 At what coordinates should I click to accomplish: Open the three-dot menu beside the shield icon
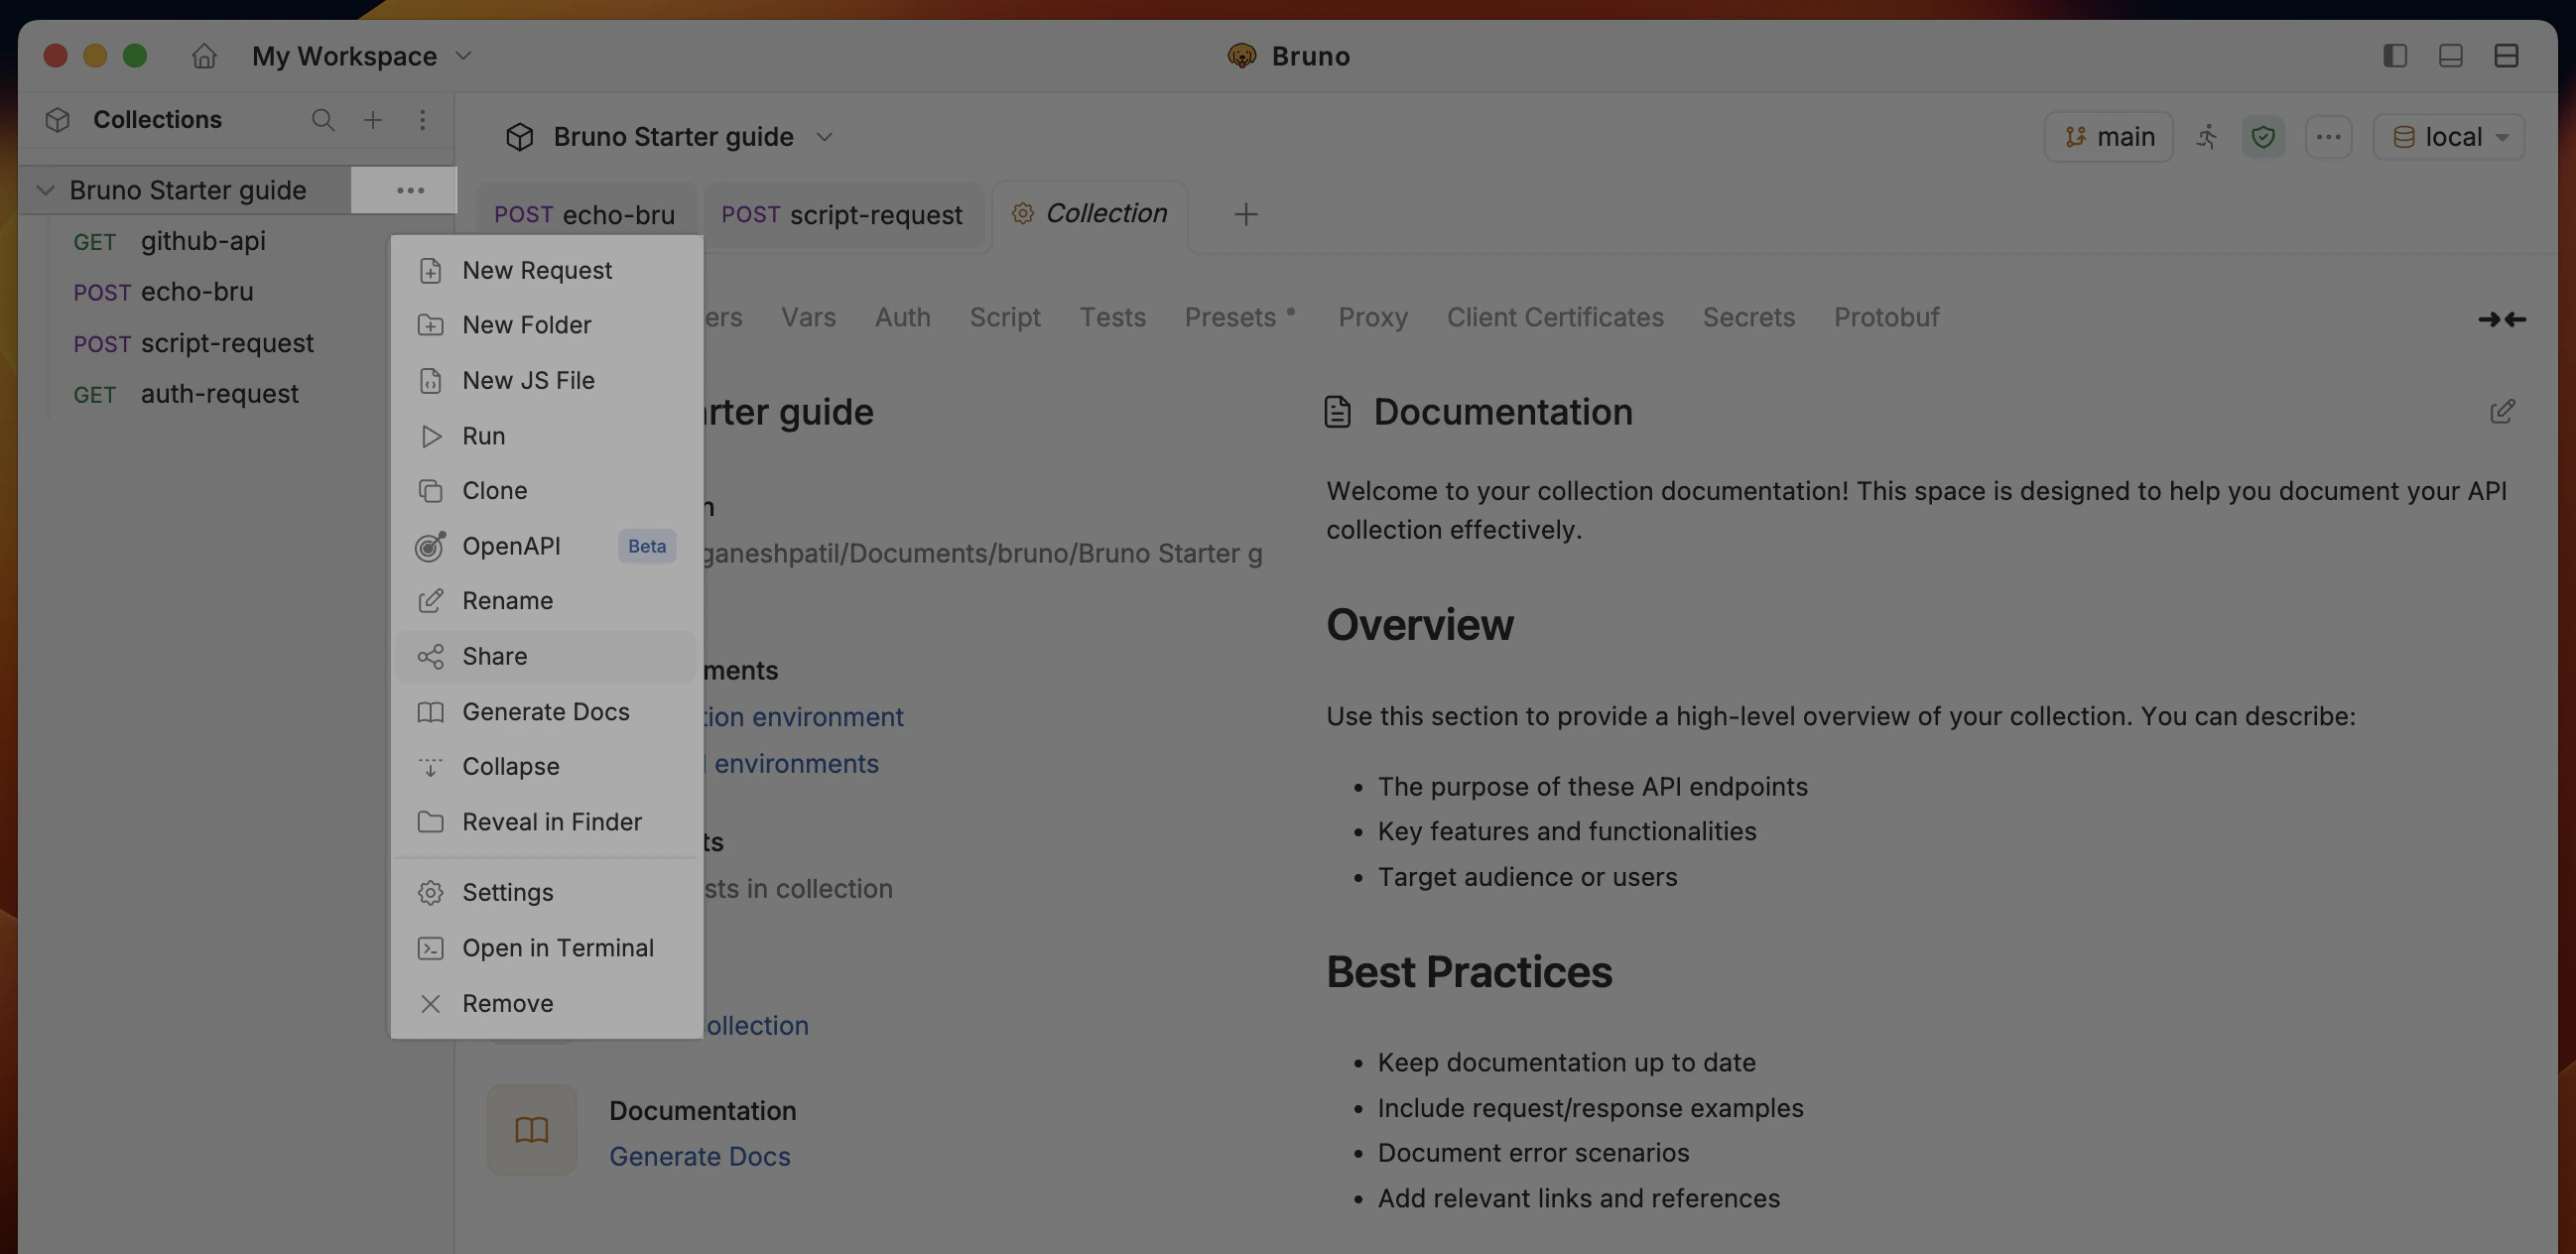click(2328, 137)
